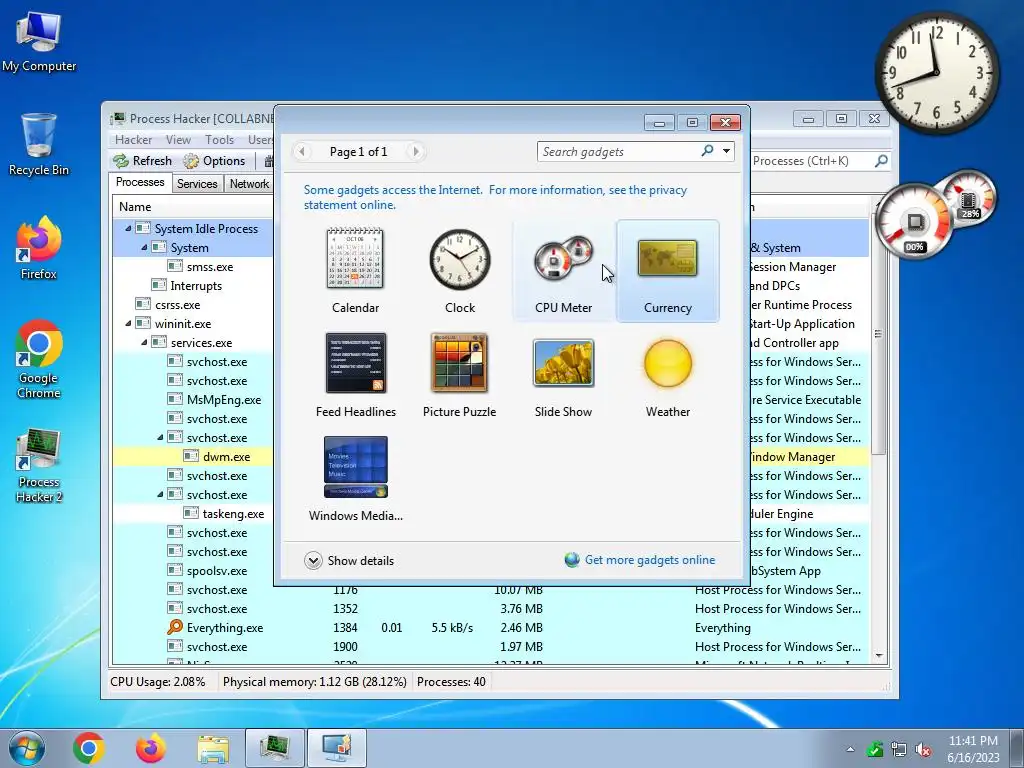This screenshot has width=1024, height=768.
Task: Open Get more gadgets online link
Action: tap(650, 560)
